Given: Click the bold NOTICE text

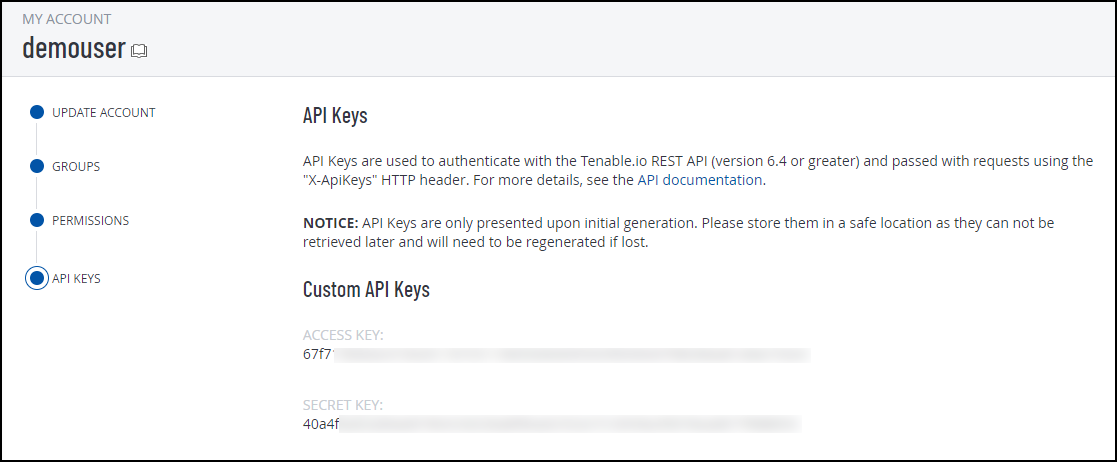Looking at the screenshot, I should [x=330, y=222].
